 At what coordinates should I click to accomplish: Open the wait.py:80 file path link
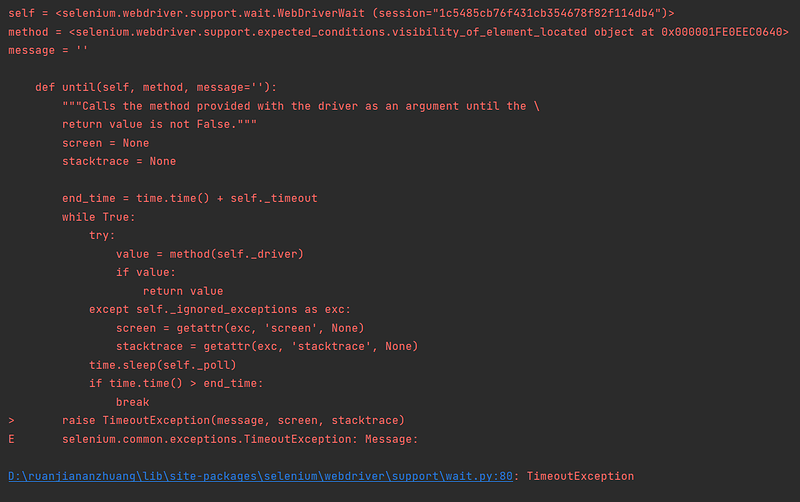point(260,476)
